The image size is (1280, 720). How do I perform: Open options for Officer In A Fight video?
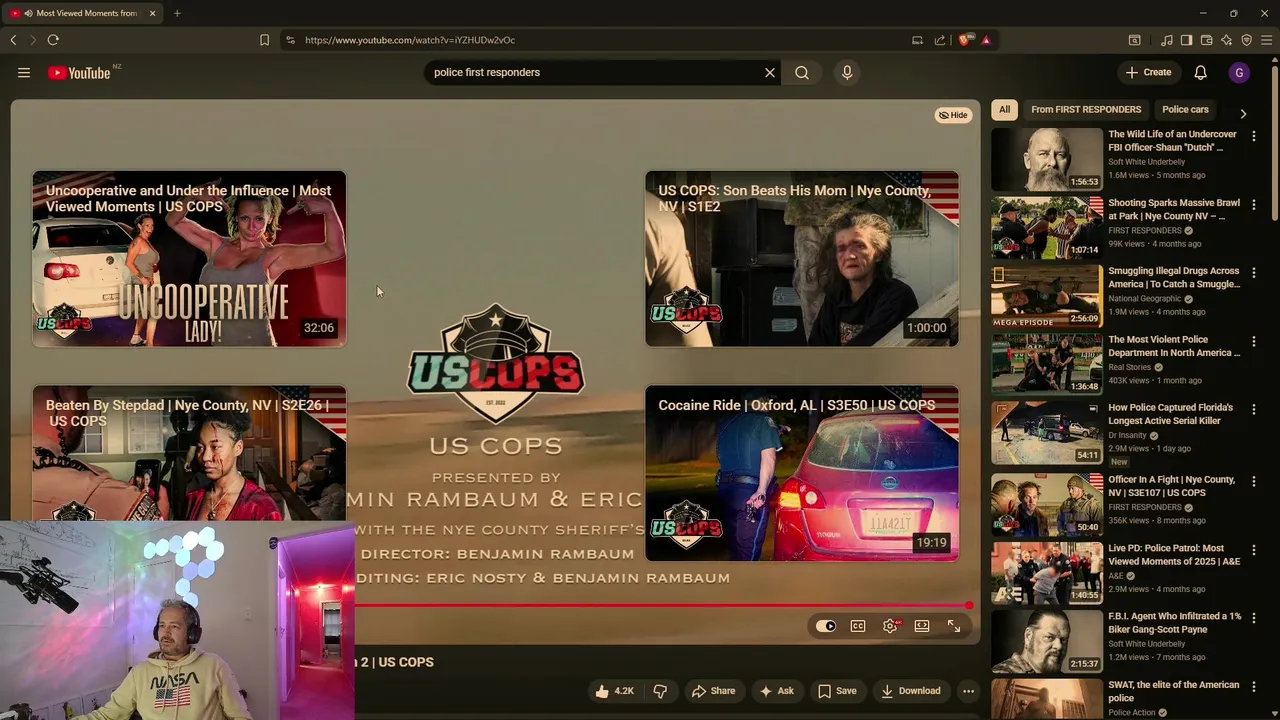[x=1253, y=482]
